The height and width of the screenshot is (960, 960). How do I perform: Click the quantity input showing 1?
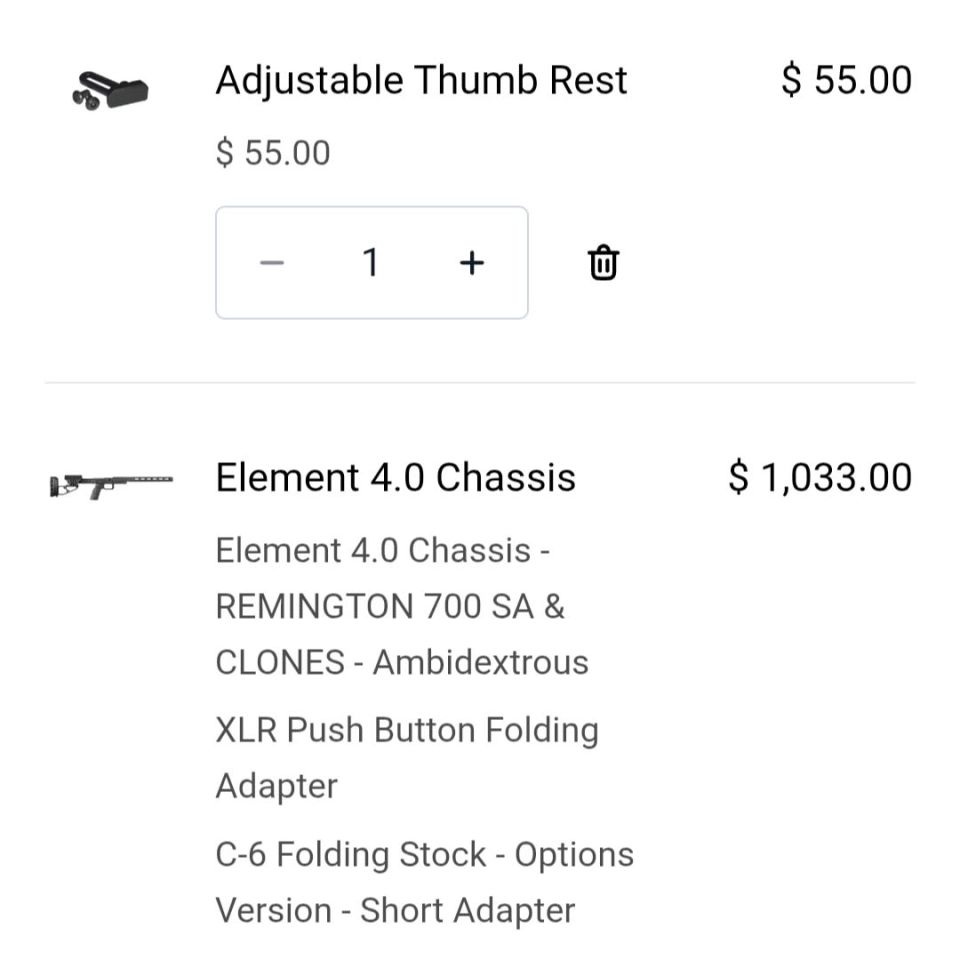tap(371, 262)
